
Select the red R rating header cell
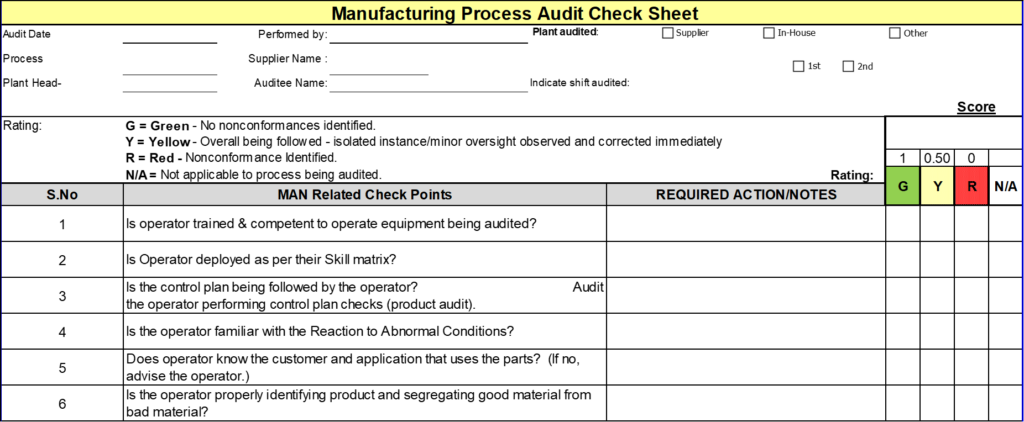971,186
